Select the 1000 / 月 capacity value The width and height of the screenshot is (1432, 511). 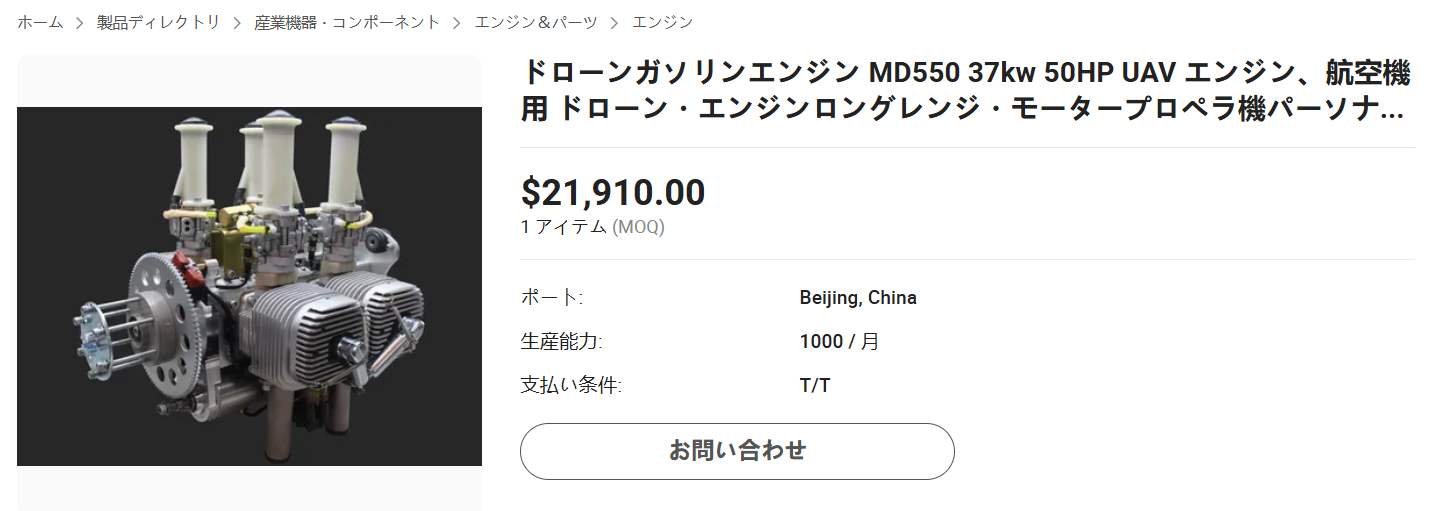point(839,342)
